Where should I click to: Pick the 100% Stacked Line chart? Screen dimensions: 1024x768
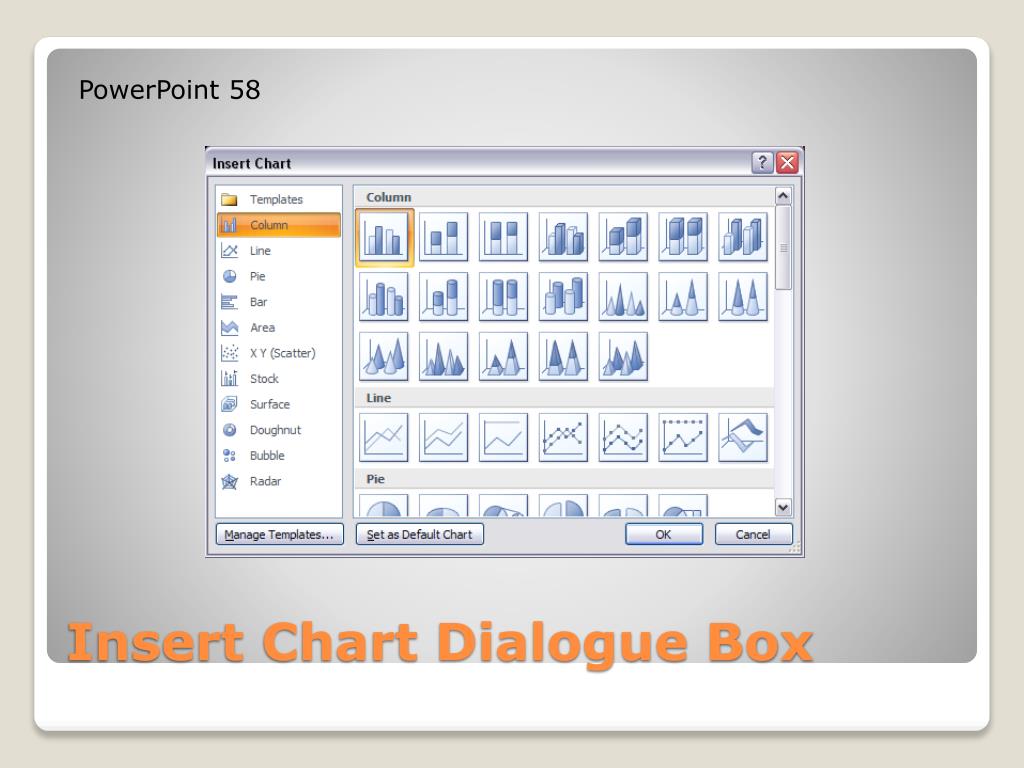point(503,438)
